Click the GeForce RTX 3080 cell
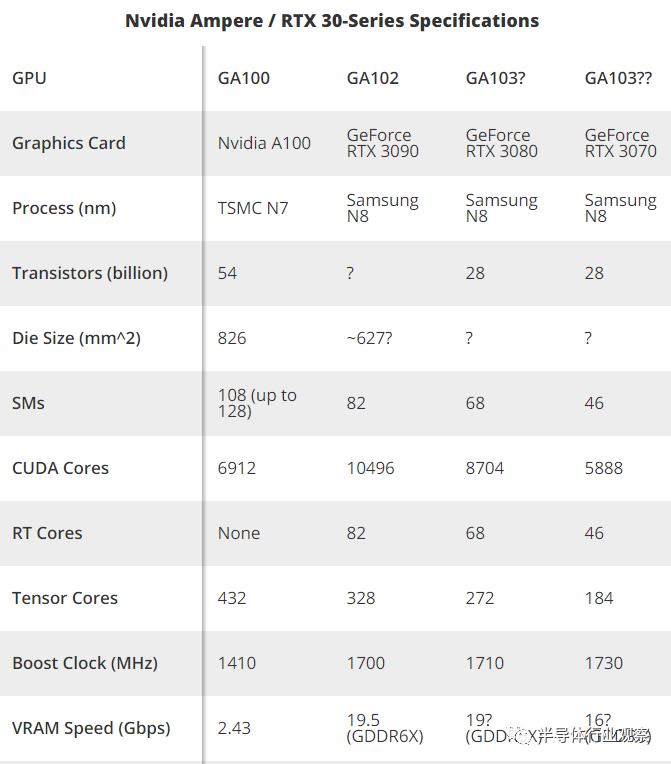This screenshot has height=764, width=671. (501, 143)
